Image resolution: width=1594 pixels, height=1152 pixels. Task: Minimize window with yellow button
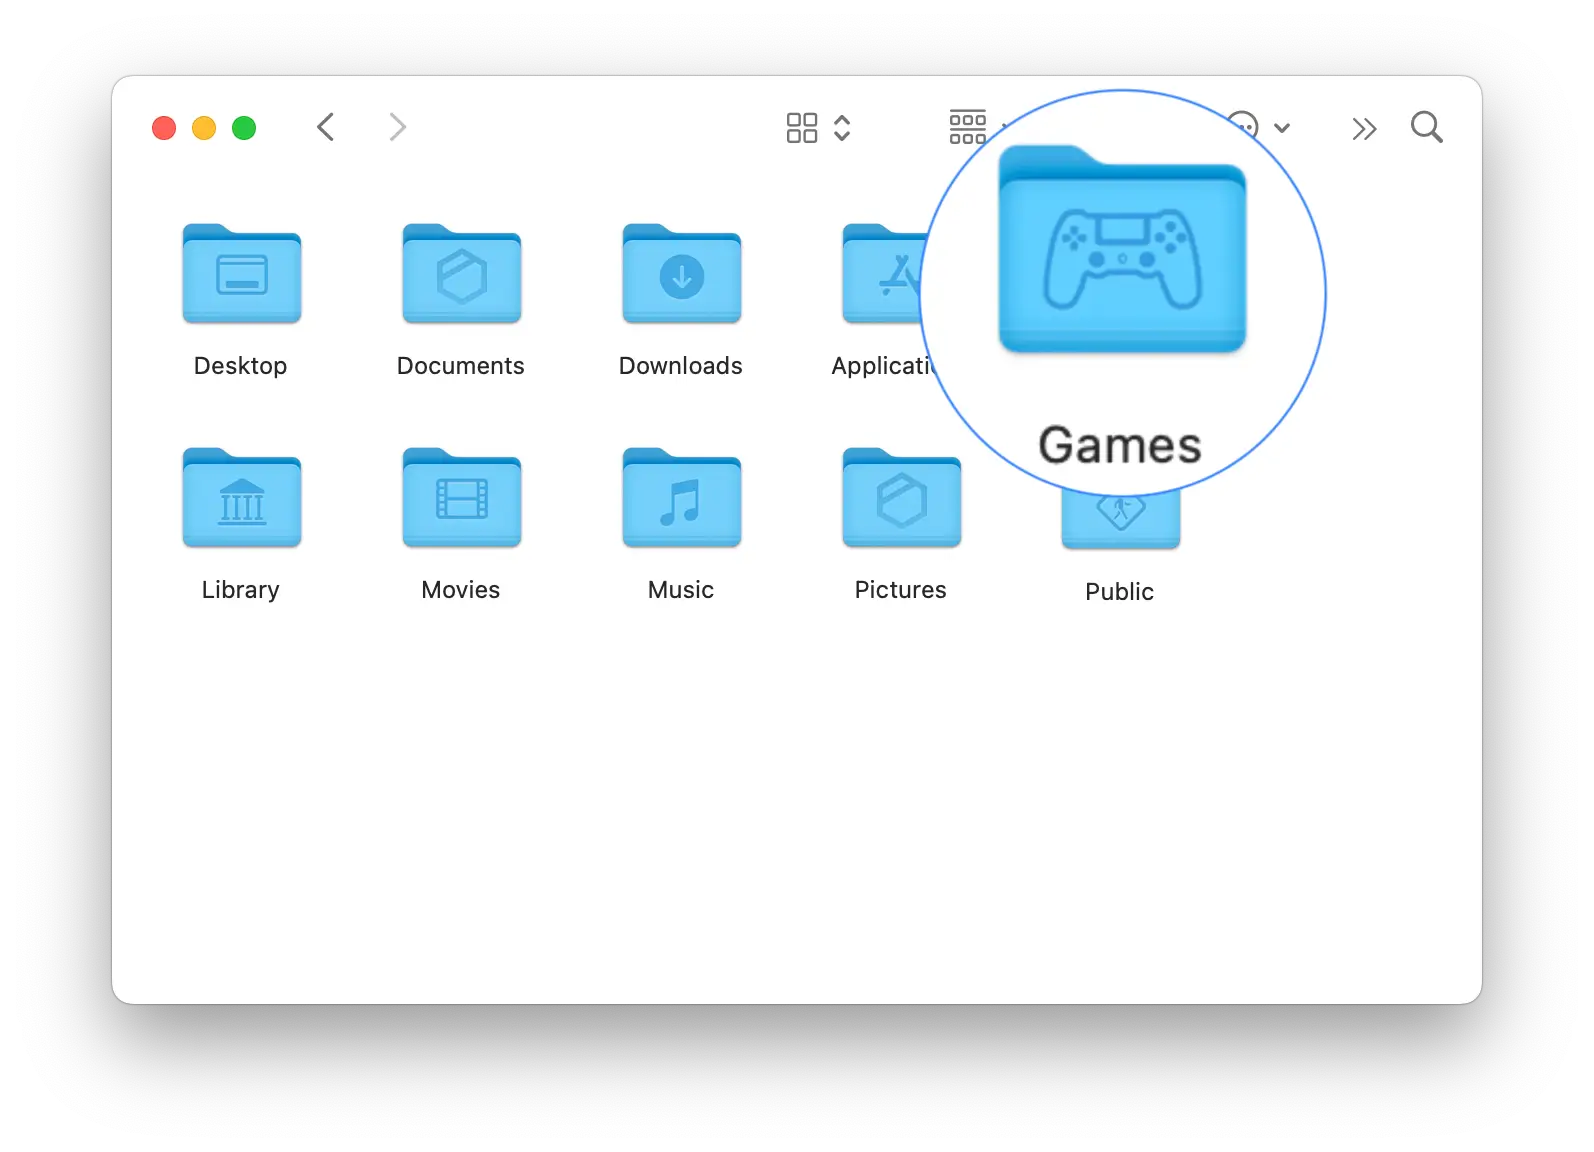[204, 128]
